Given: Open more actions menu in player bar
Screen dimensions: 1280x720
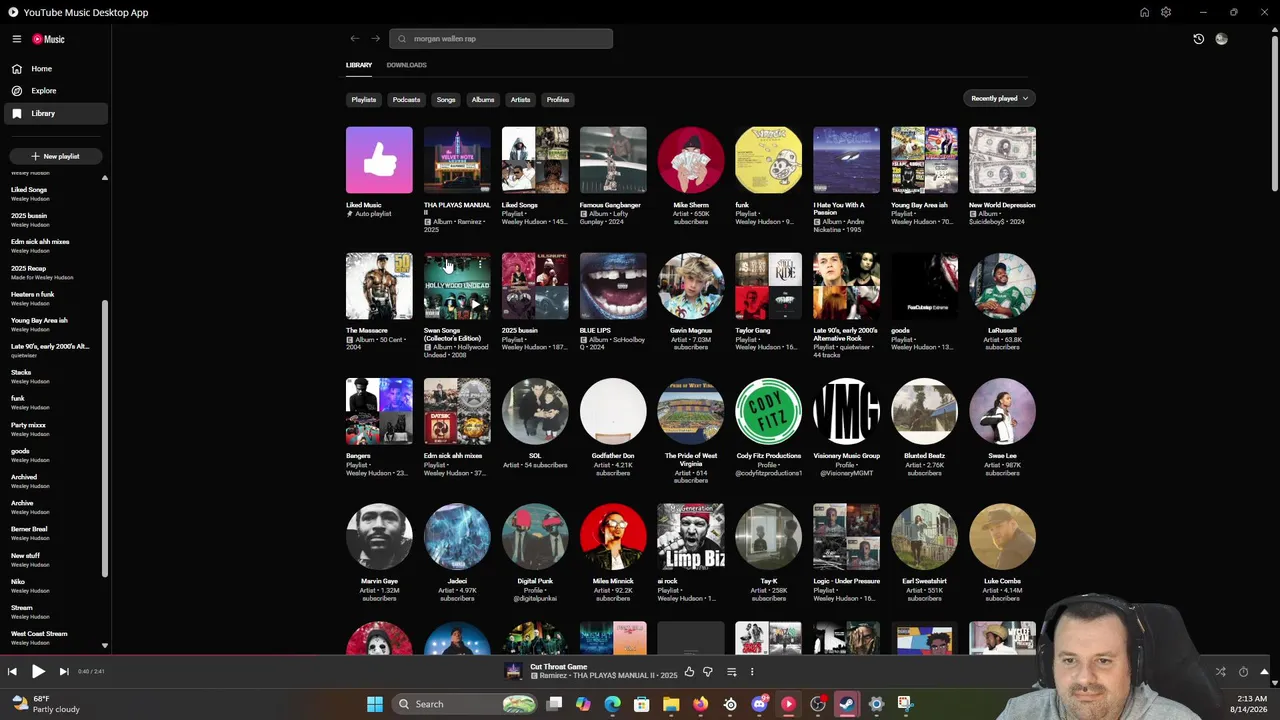Looking at the screenshot, I should 752,672.
